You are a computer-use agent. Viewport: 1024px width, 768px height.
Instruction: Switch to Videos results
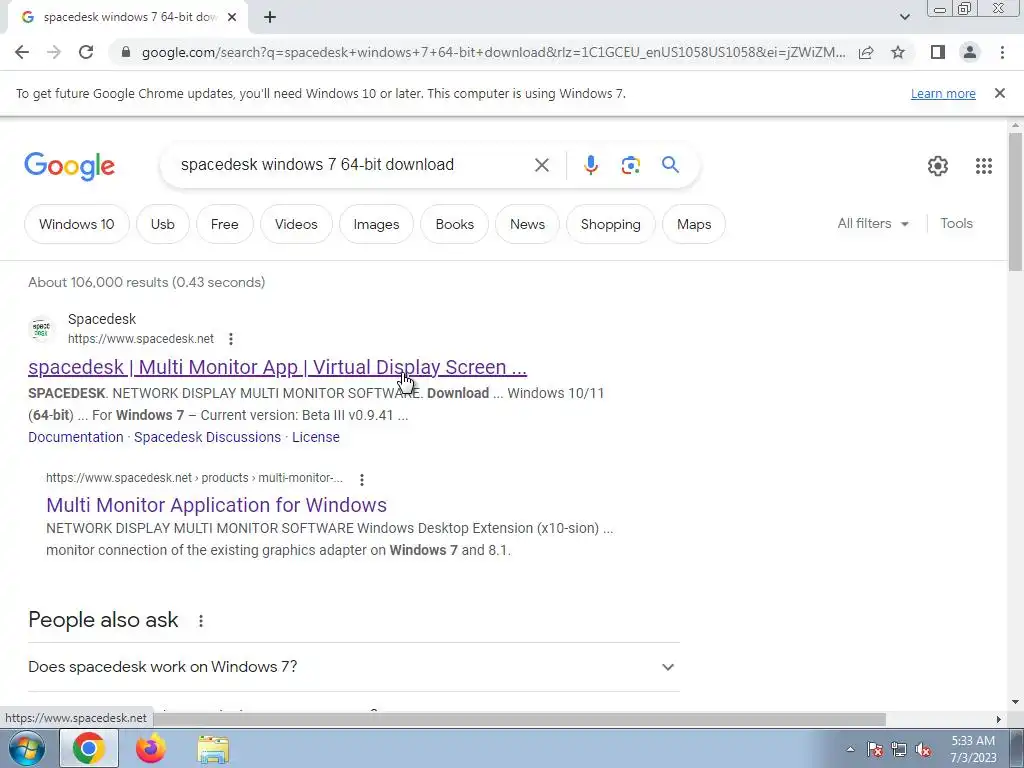(296, 224)
